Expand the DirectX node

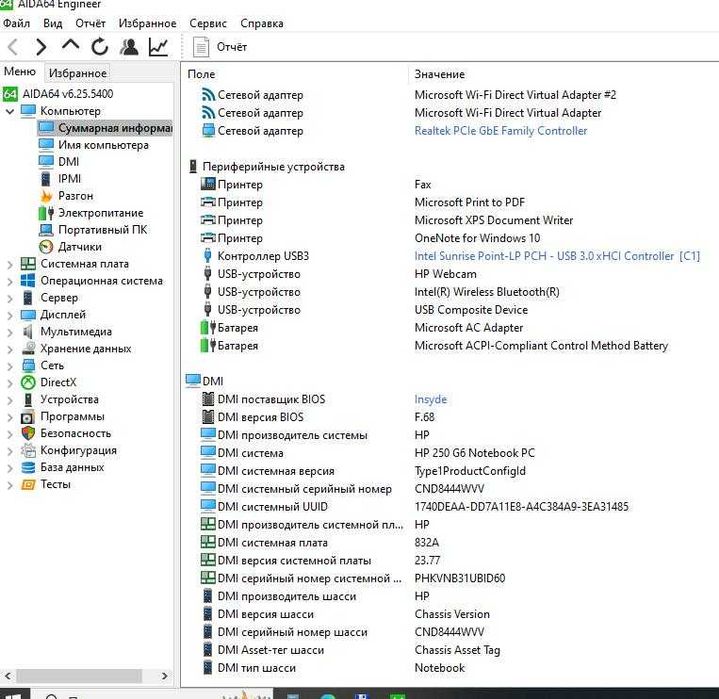pos(10,383)
